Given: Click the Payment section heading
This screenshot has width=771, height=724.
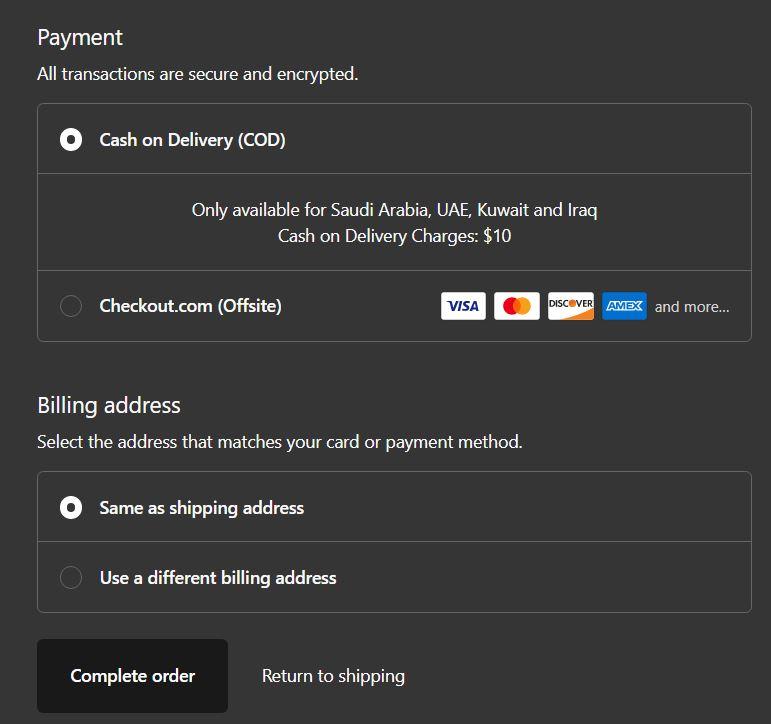Looking at the screenshot, I should [x=80, y=38].
